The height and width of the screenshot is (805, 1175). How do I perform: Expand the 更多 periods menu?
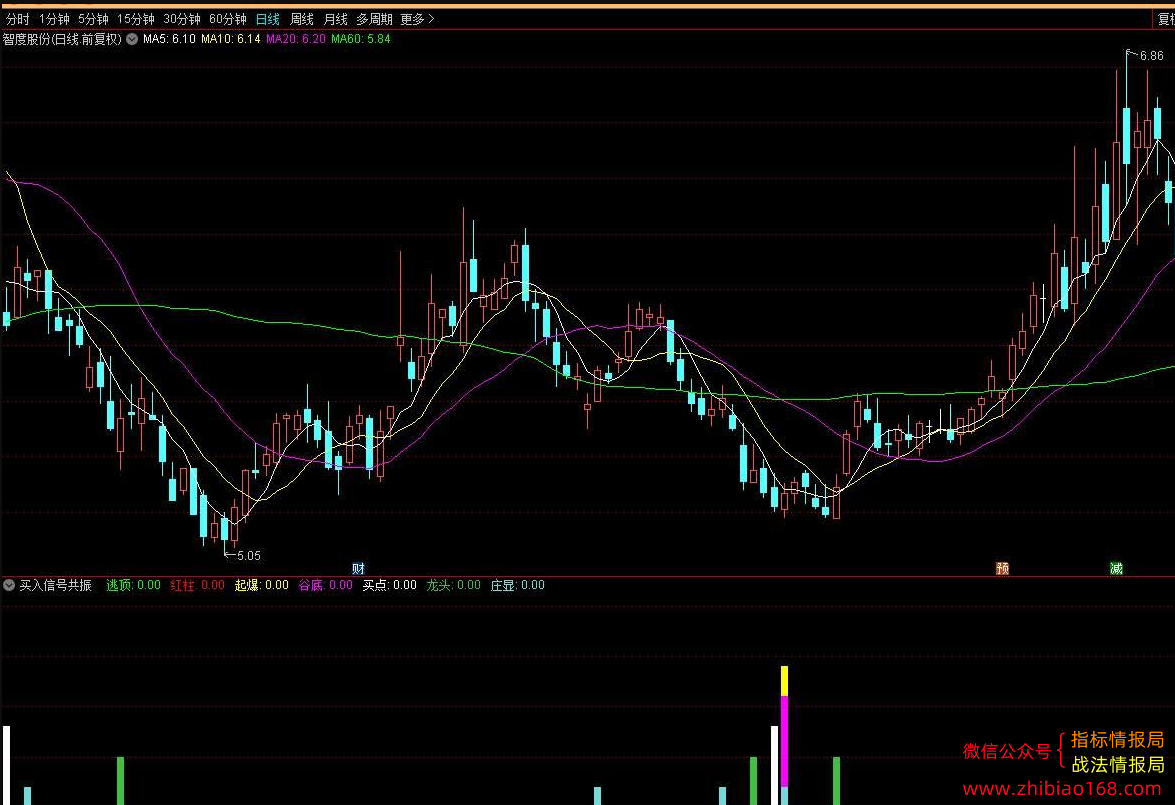417,19
